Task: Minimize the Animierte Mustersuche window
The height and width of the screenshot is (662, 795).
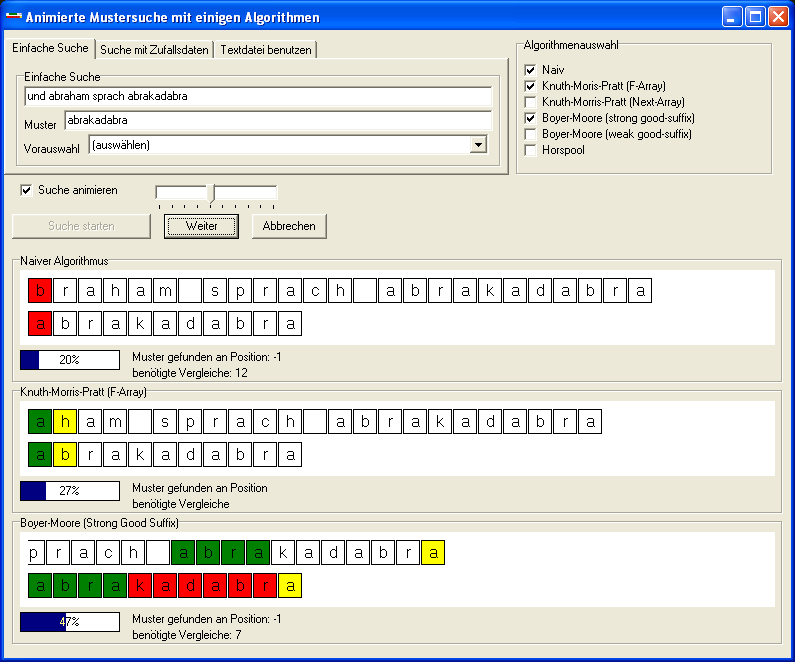Action: tap(733, 17)
